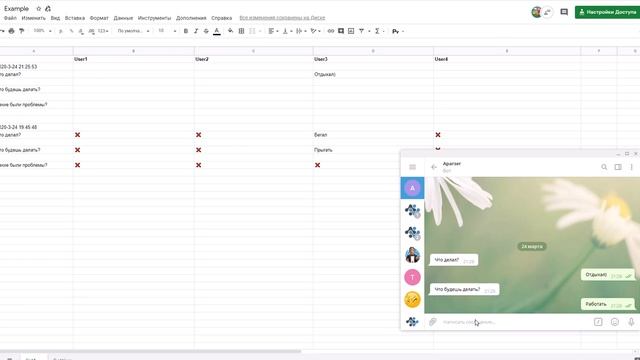Image resolution: width=640 pixels, height=360 pixels.
Task: Open the Ру input tools dropdown
Action: [x=398, y=31]
